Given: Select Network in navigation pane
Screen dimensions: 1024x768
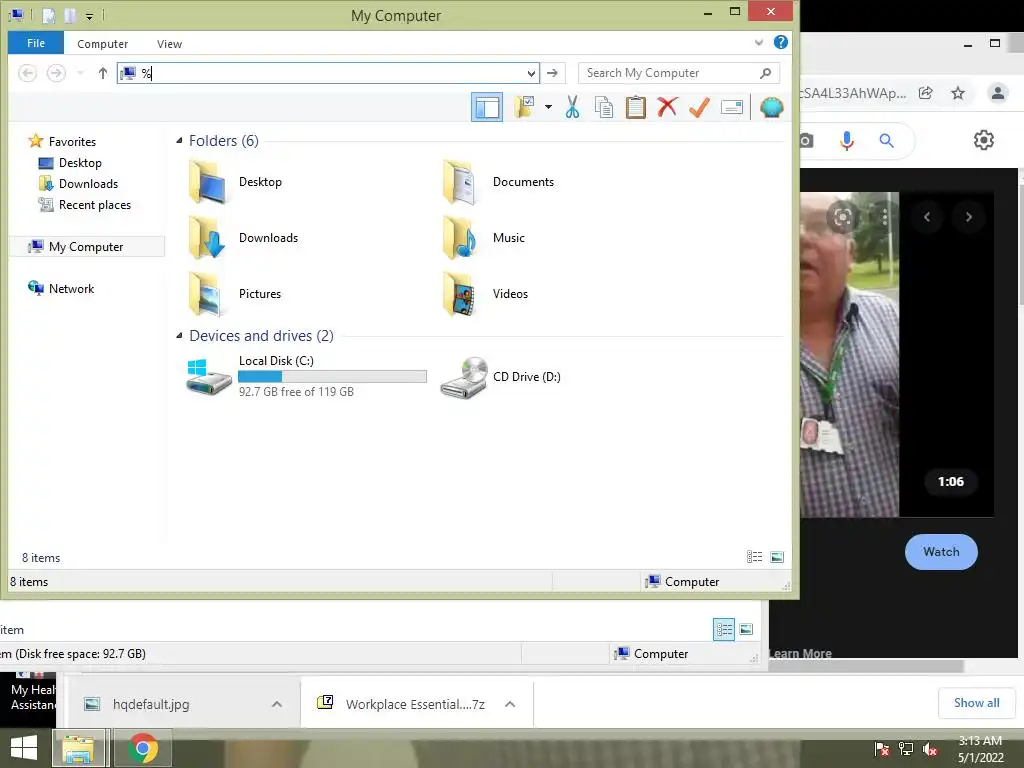Looking at the screenshot, I should coord(71,289).
